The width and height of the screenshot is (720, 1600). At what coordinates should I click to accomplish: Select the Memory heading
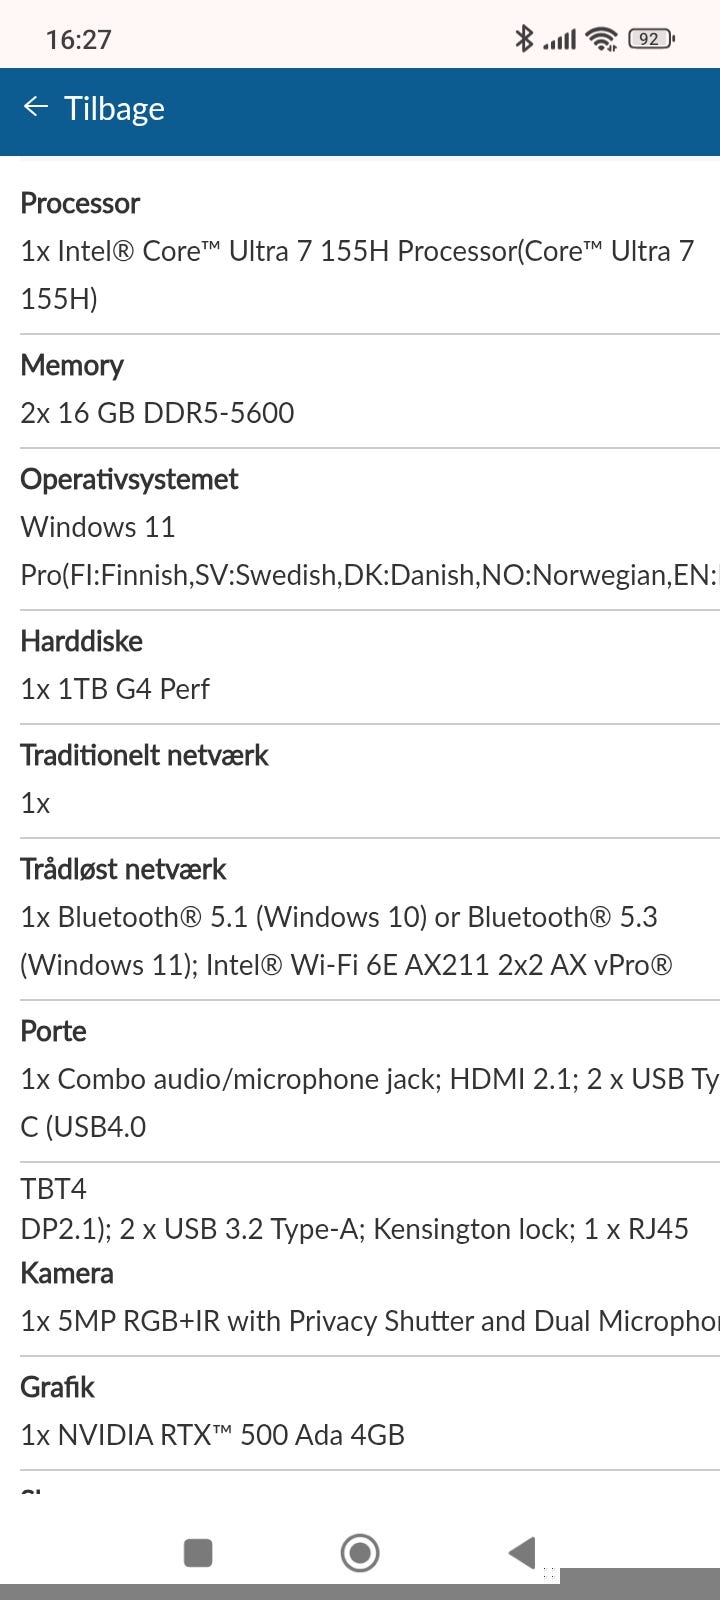[x=72, y=365]
